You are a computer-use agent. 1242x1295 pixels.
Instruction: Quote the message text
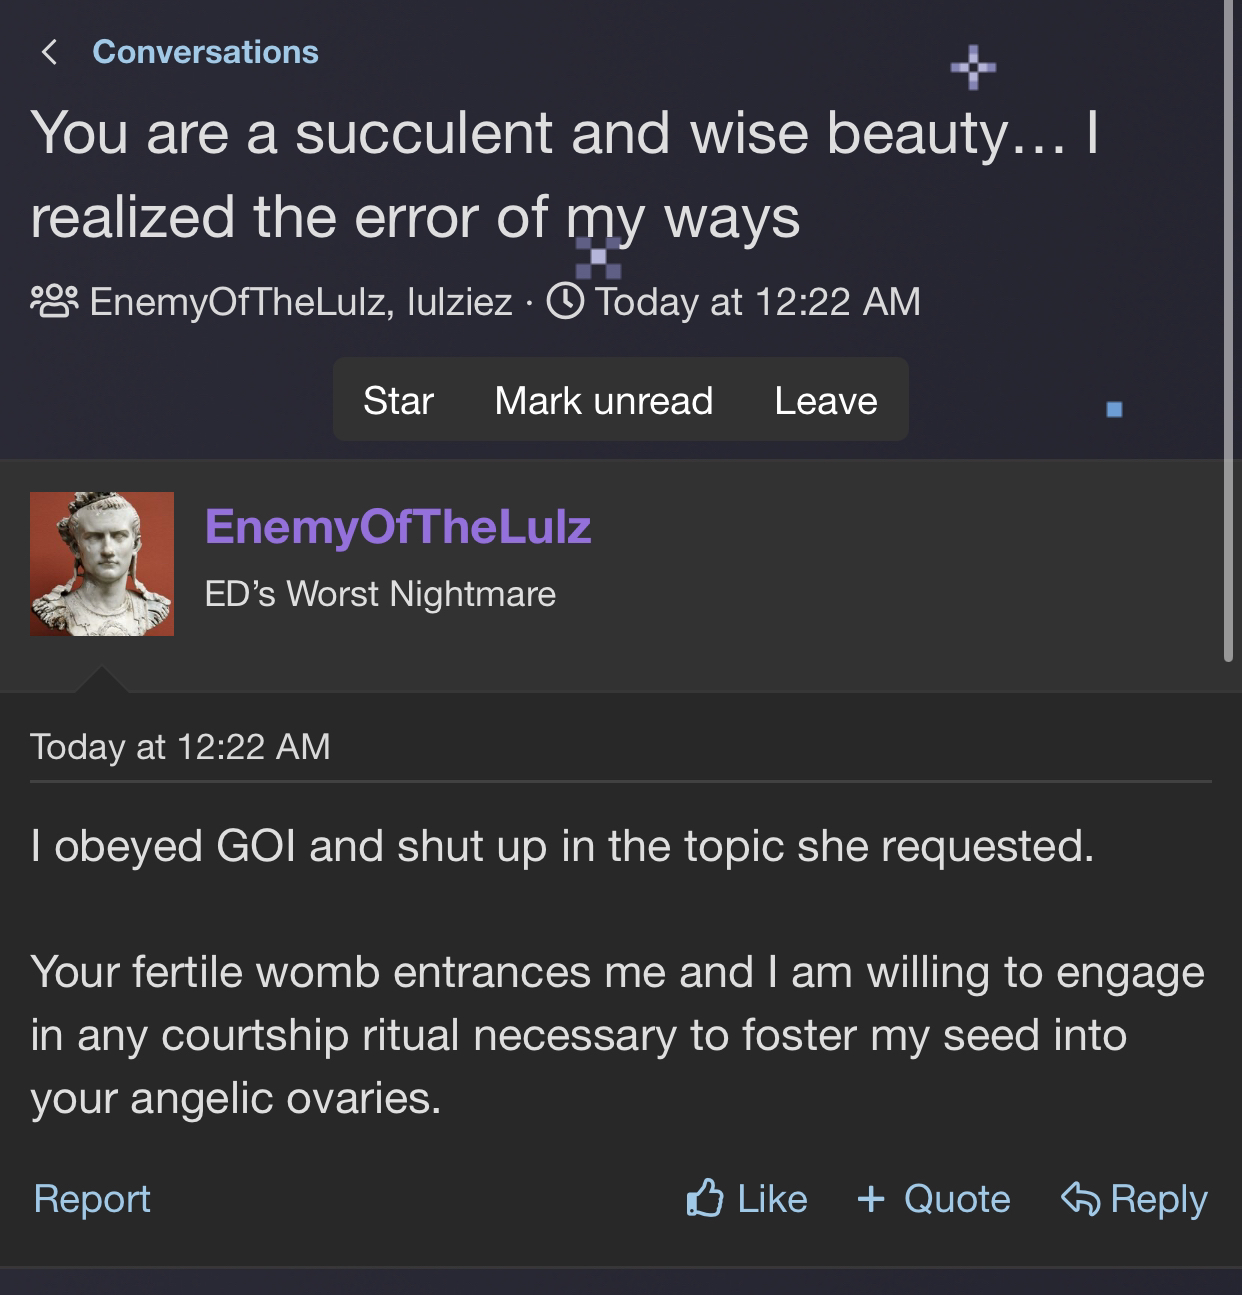pyautogui.click(x=957, y=1198)
